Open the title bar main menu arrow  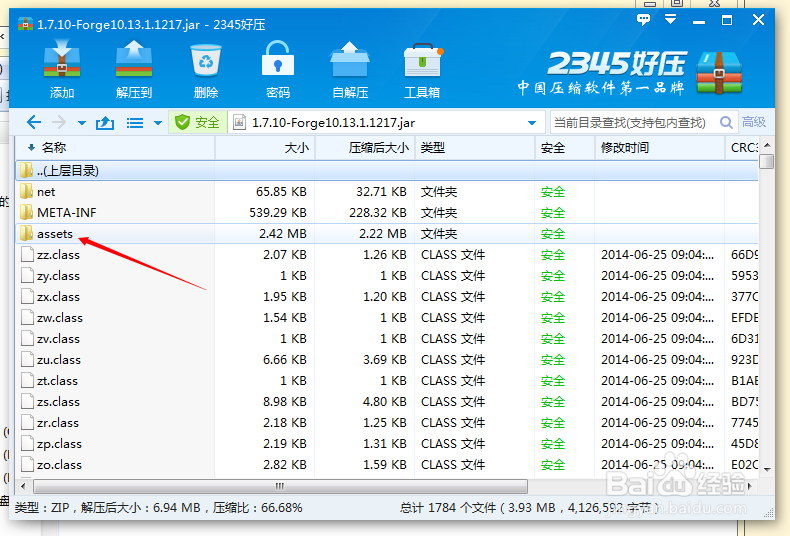click(671, 20)
